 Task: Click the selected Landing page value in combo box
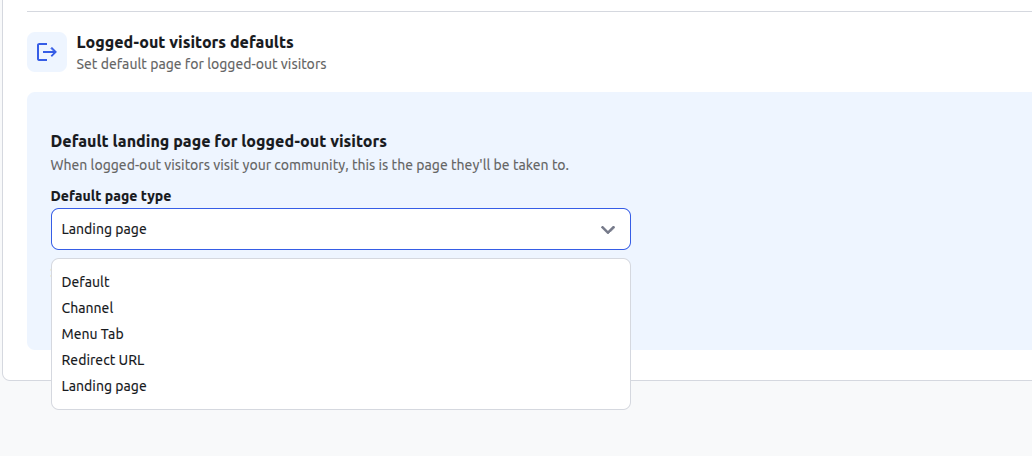(104, 229)
